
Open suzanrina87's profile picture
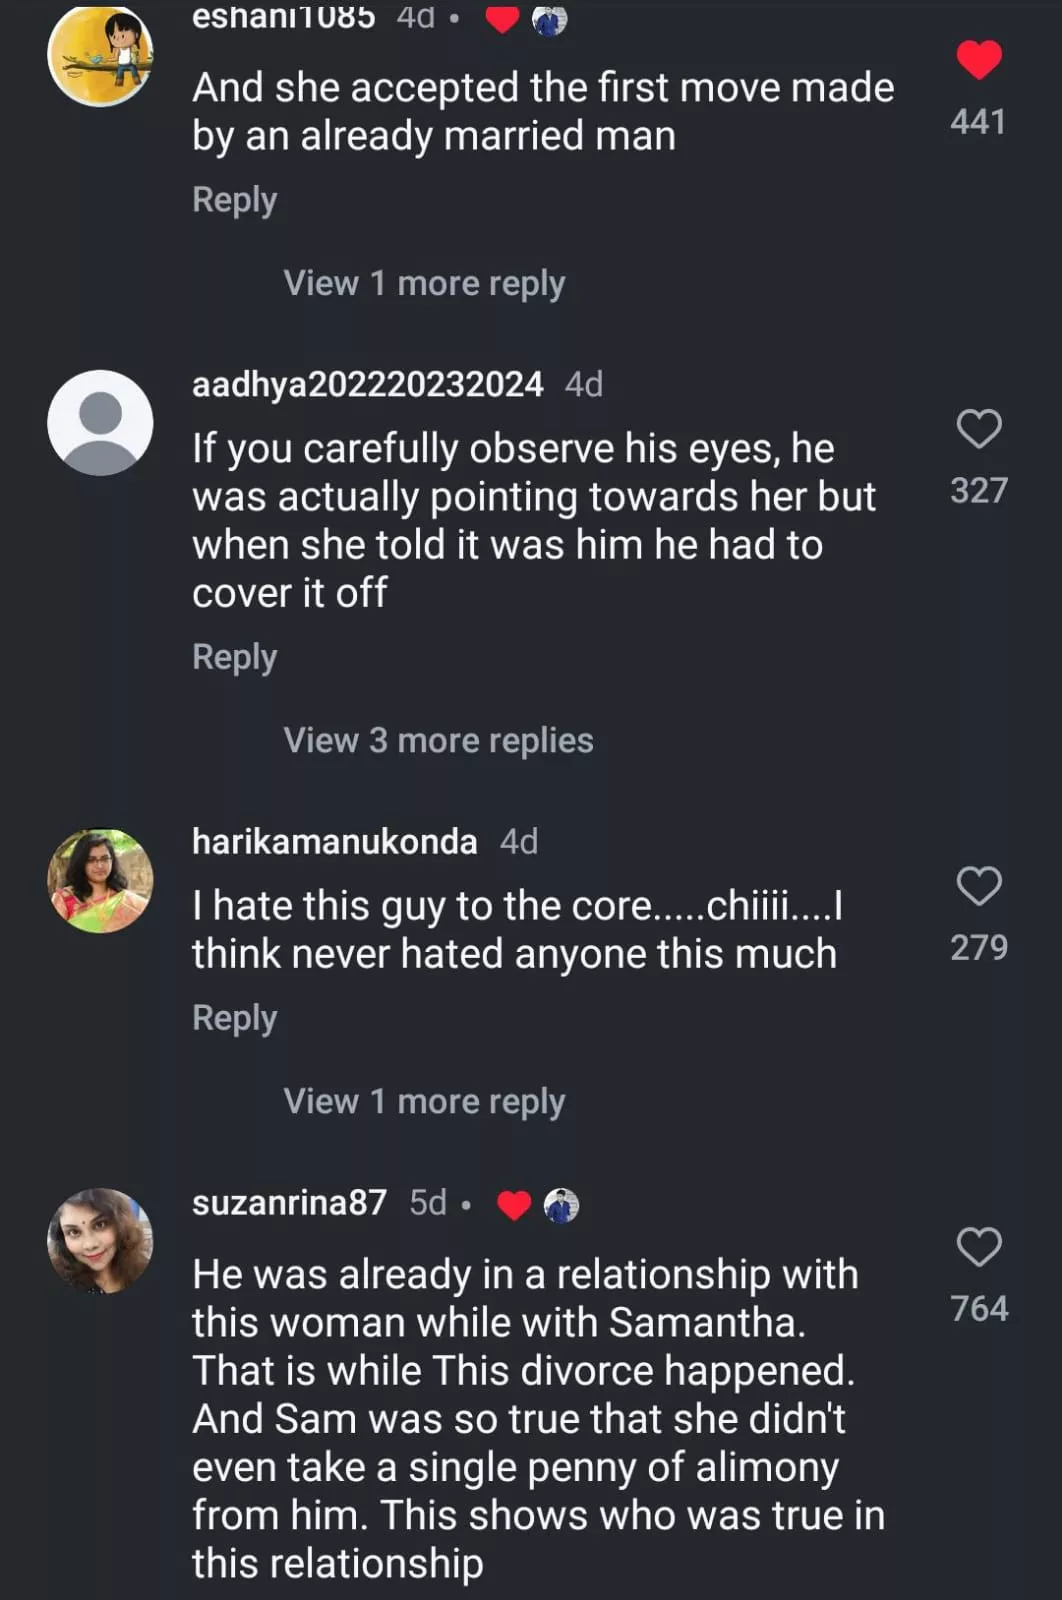pyautogui.click(x=100, y=1240)
